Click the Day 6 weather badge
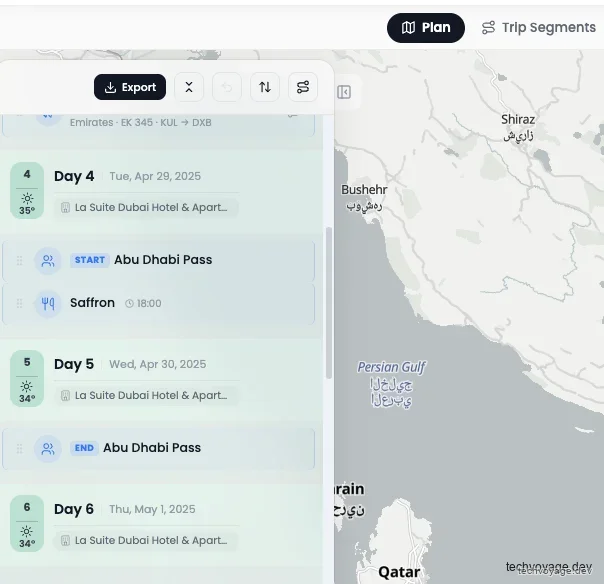This screenshot has height=584, width=604. point(27,524)
